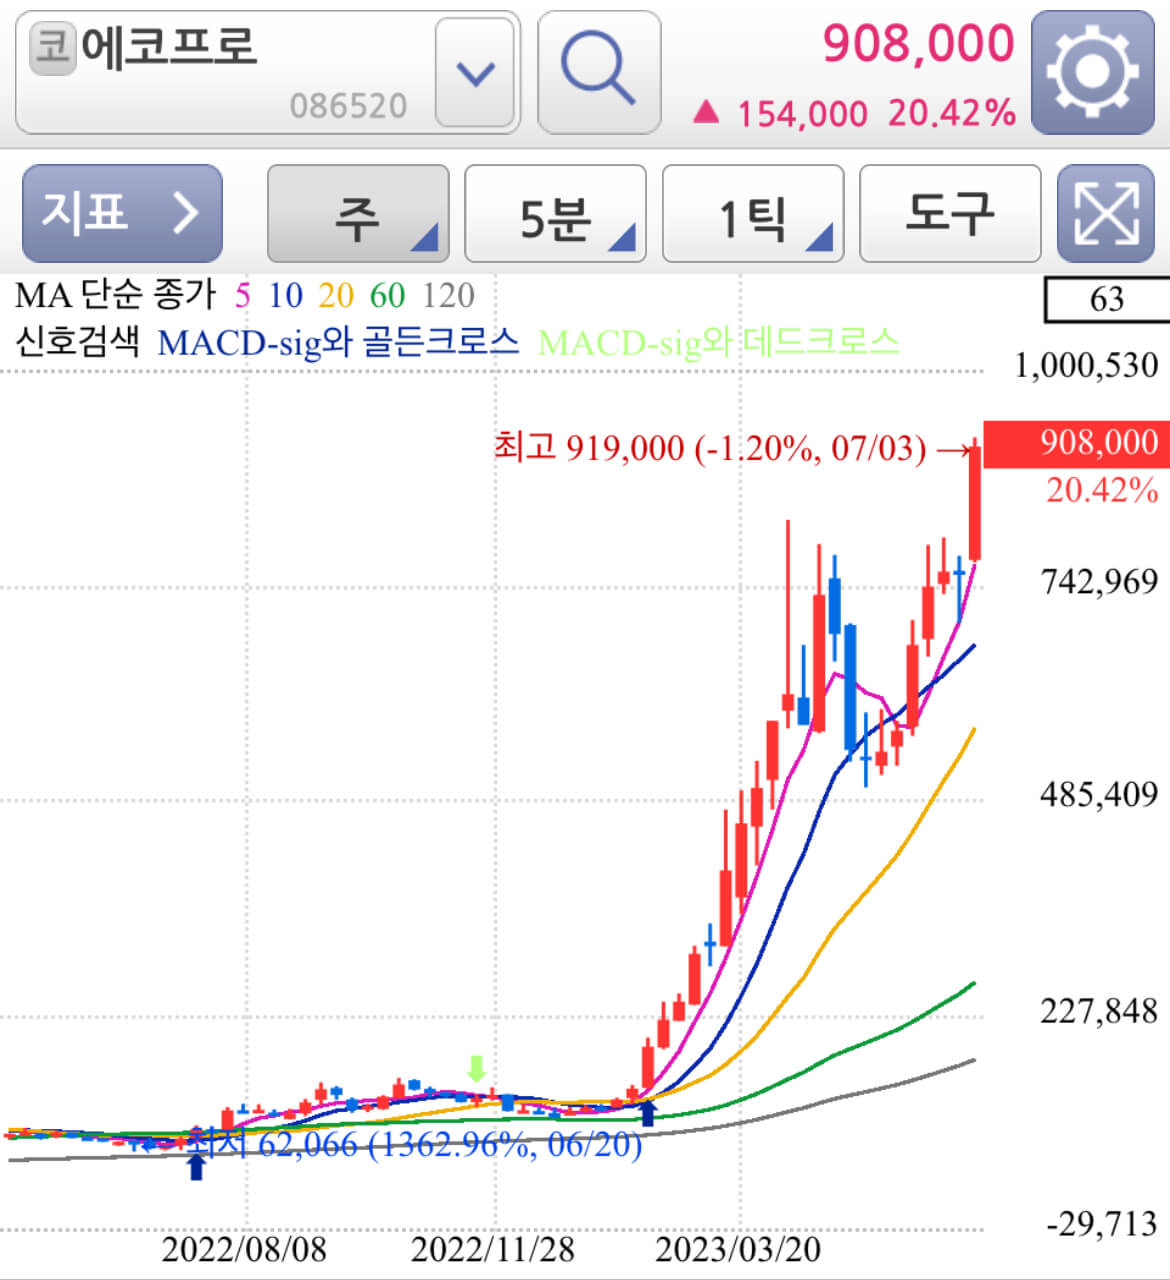Click the header price 908,000
This screenshot has width=1170, height=1280.
coord(918,43)
